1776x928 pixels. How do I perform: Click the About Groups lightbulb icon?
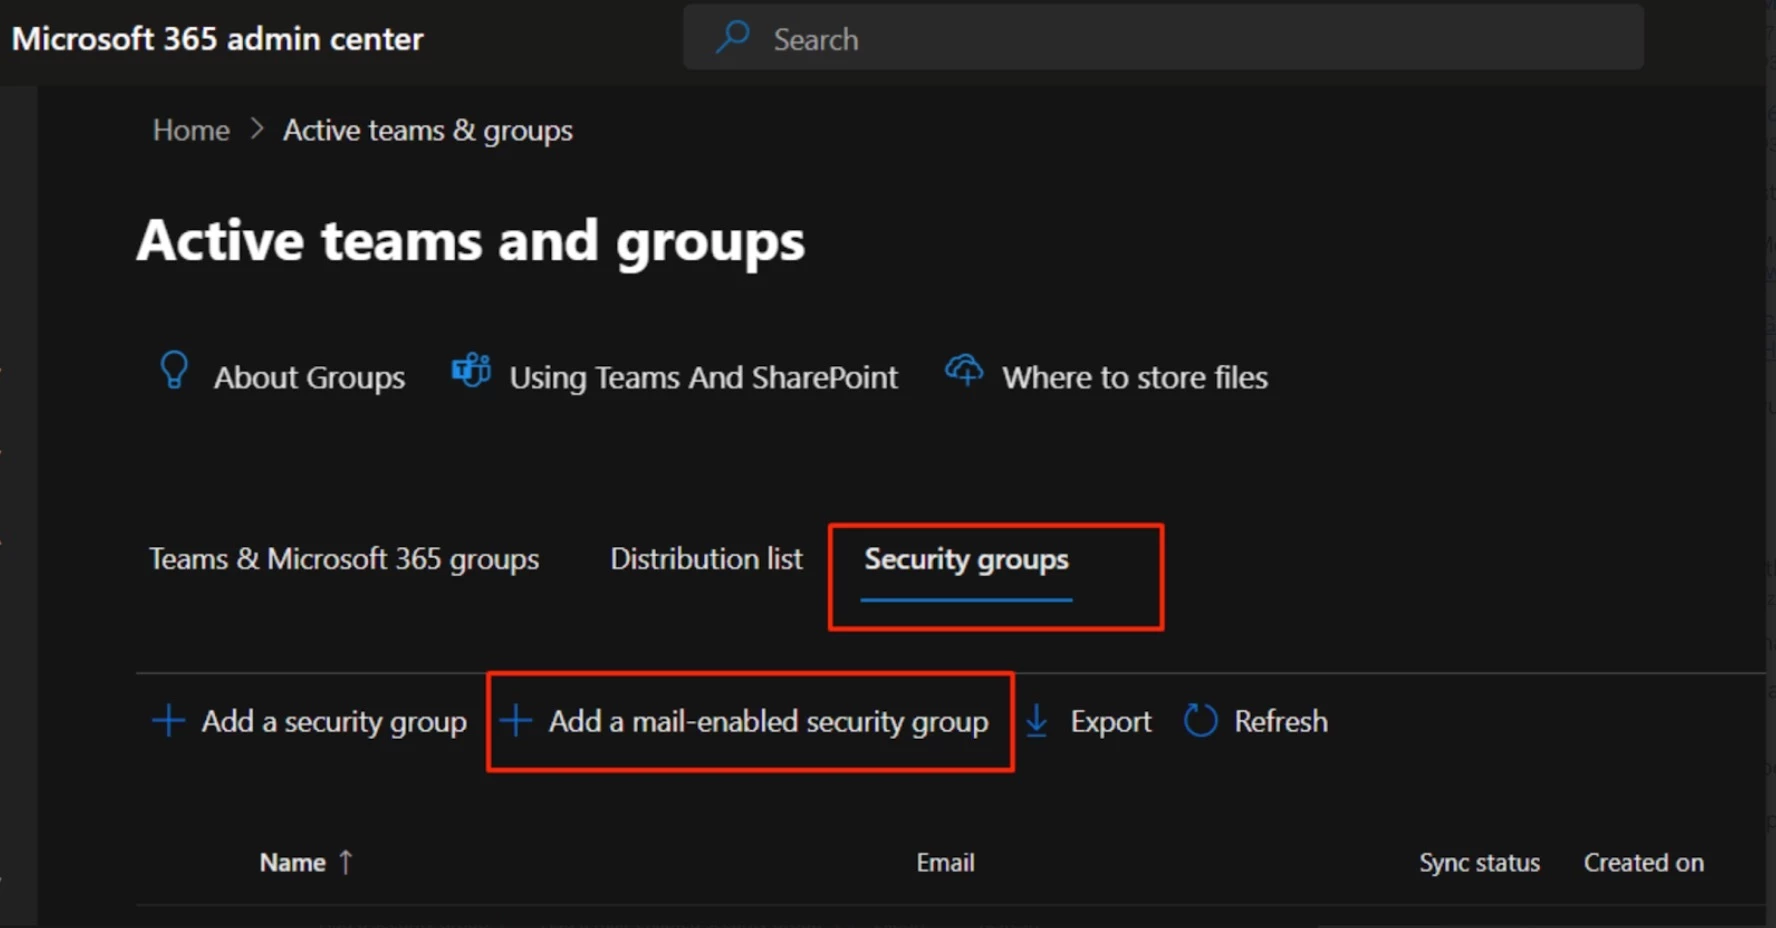tap(174, 370)
